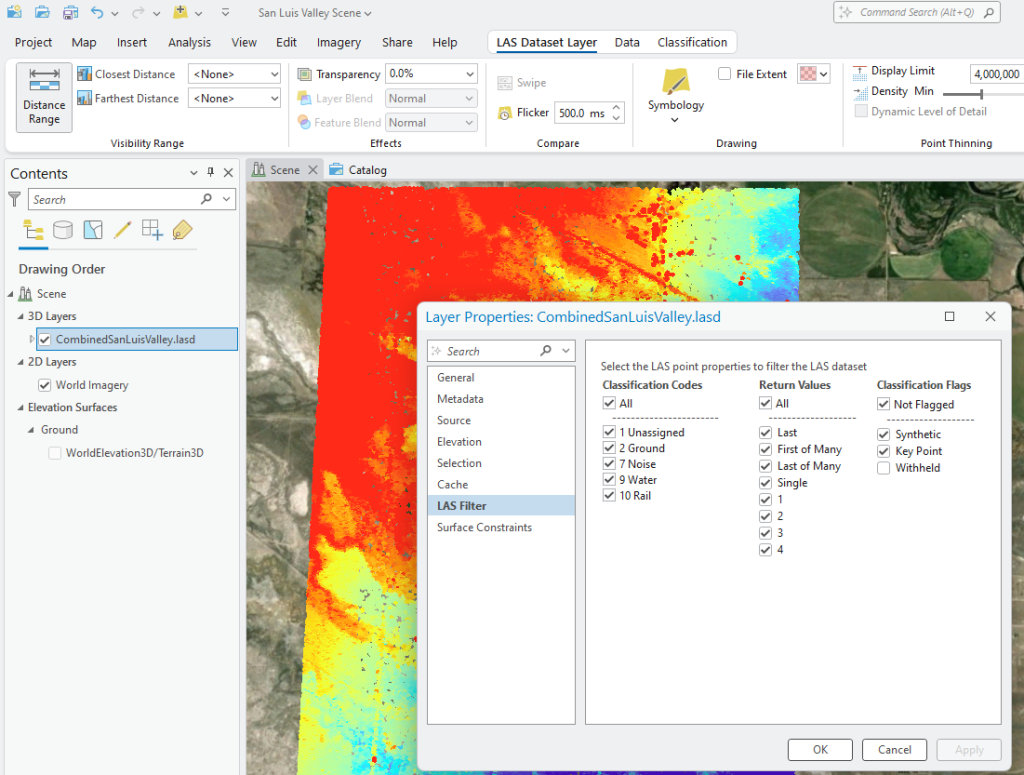1024x775 pixels.
Task: Click inside the Command Search field
Action: pos(915,11)
